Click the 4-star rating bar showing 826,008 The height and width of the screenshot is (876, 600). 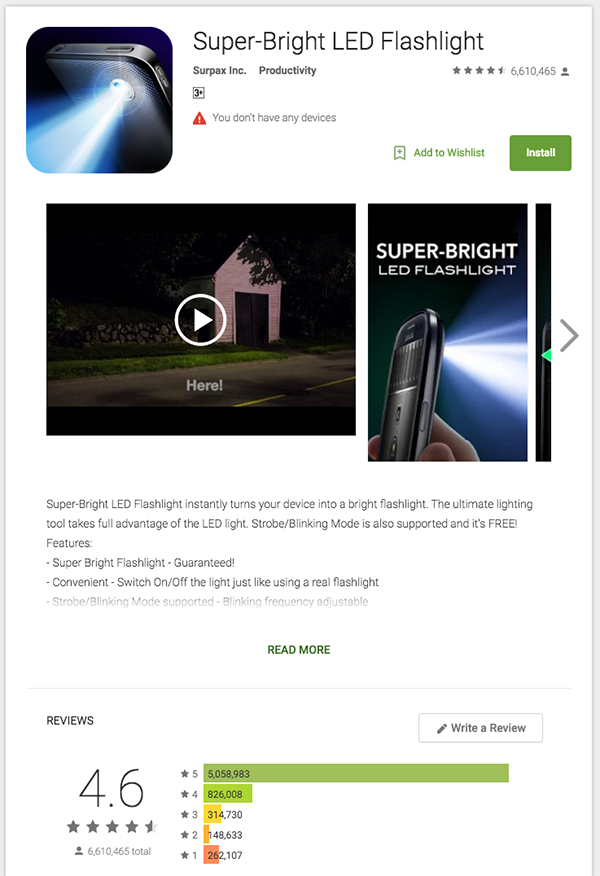(228, 794)
